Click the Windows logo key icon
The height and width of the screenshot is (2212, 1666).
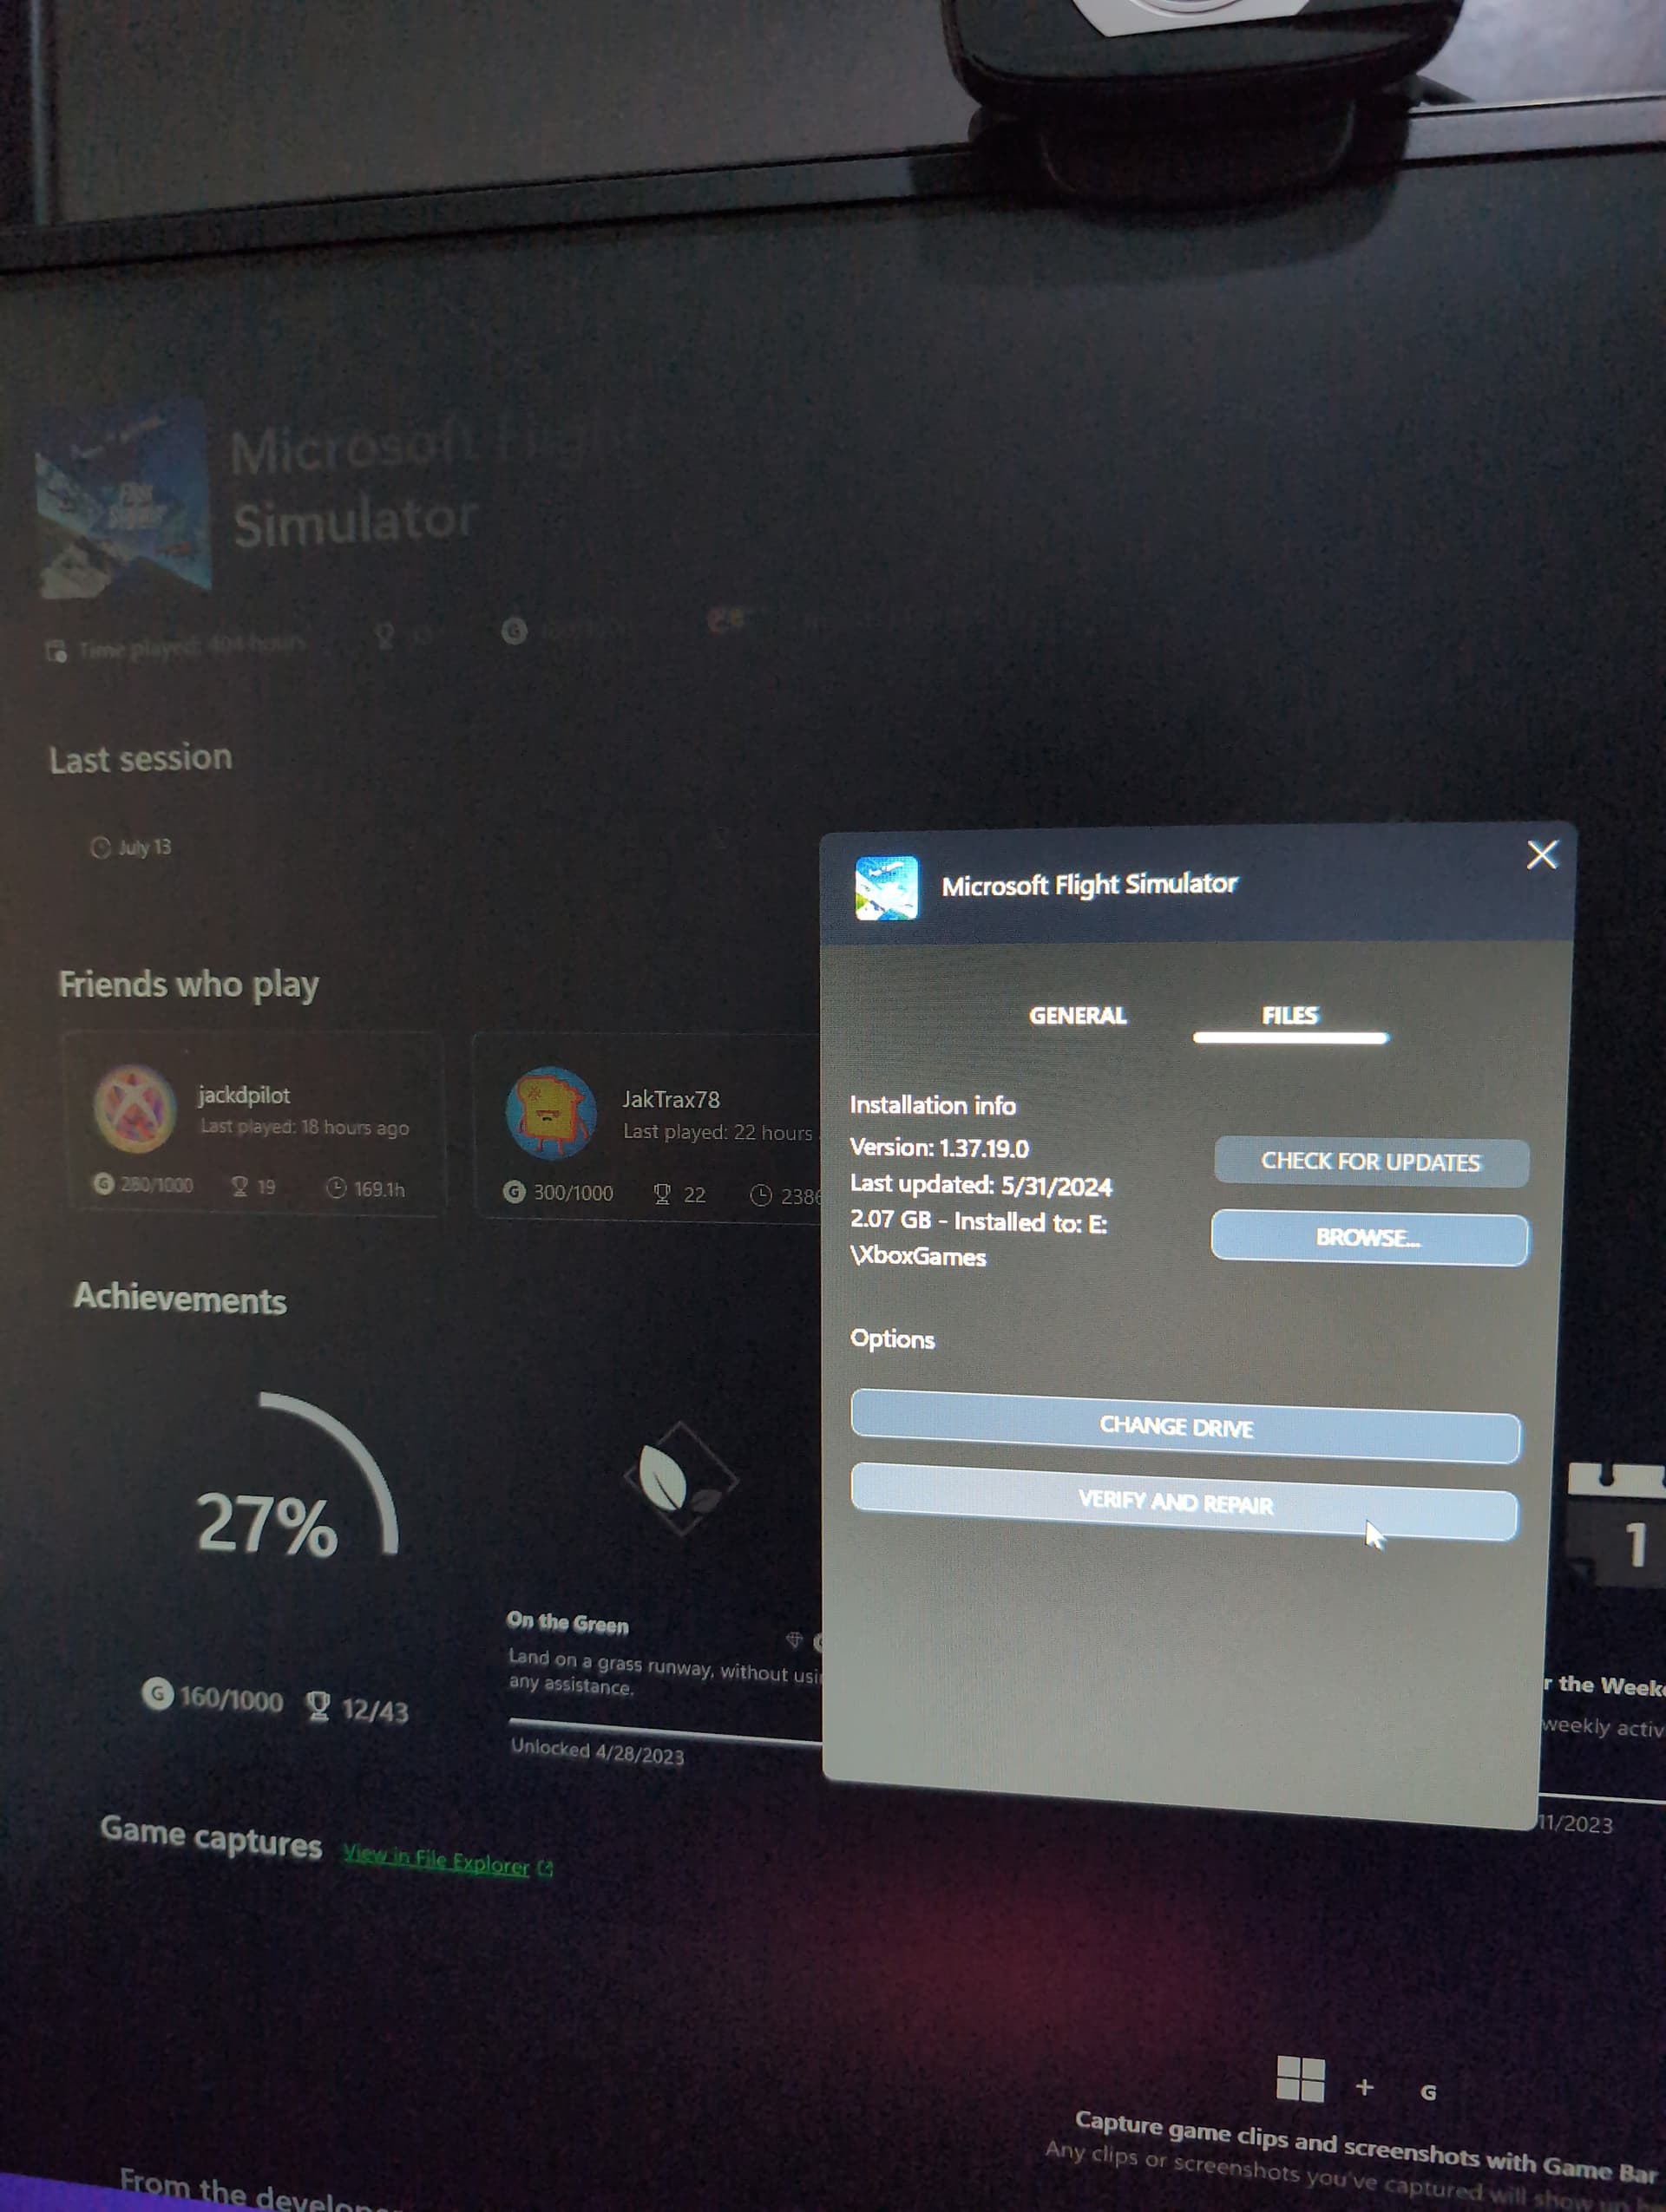(1300, 2079)
